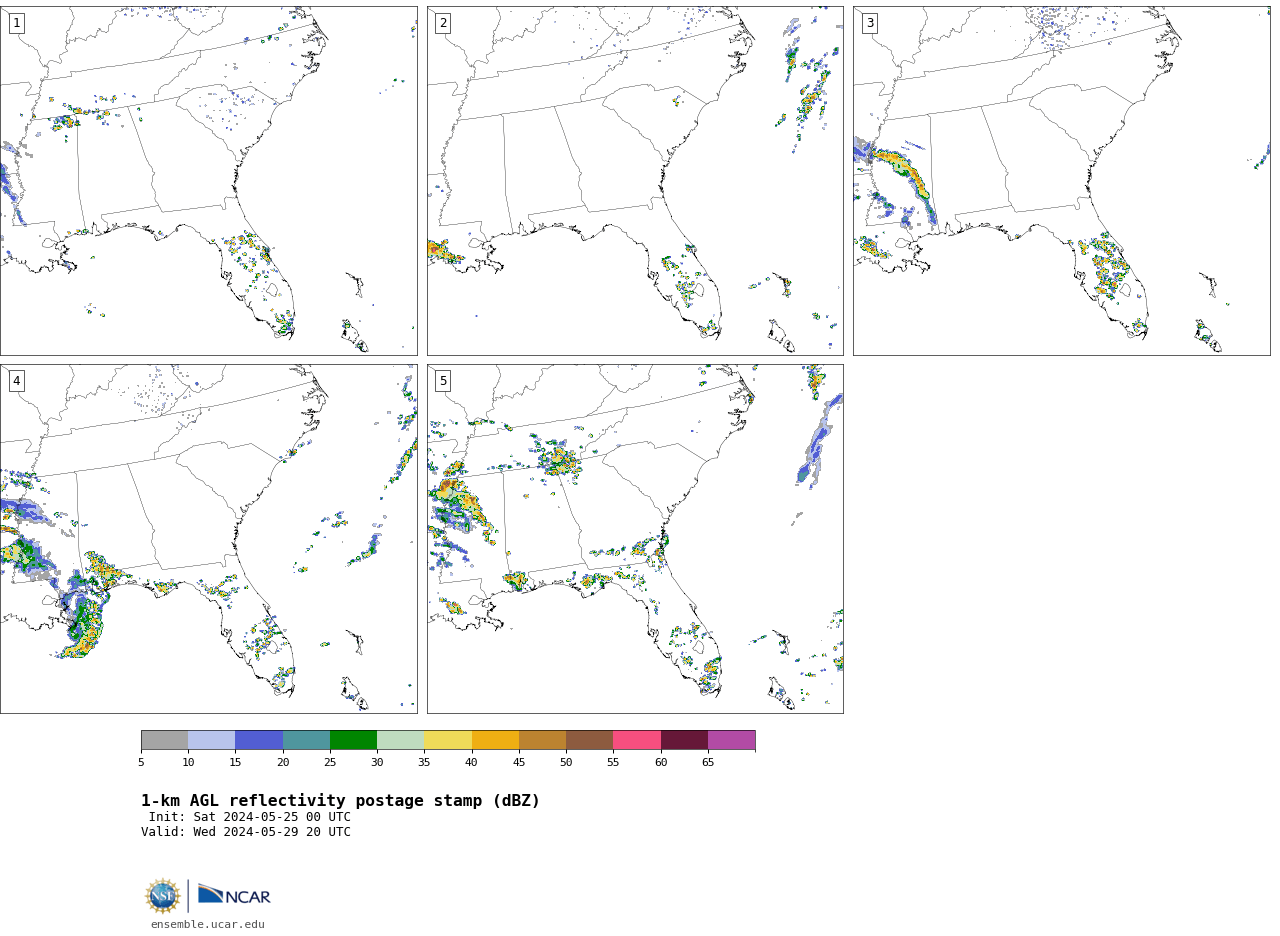The width and height of the screenshot is (1280, 936).
Task: Click the NCAR logo
Action: point(234,895)
